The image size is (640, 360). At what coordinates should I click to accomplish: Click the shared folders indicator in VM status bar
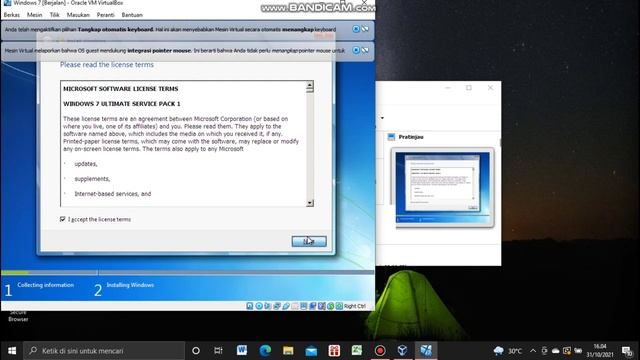(x=295, y=306)
